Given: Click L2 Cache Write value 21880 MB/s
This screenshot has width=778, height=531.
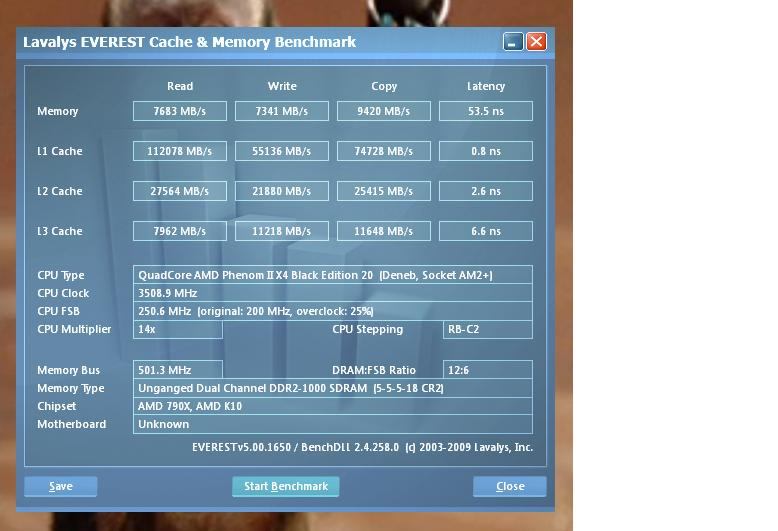Looking at the screenshot, I should (x=282, y=191).
